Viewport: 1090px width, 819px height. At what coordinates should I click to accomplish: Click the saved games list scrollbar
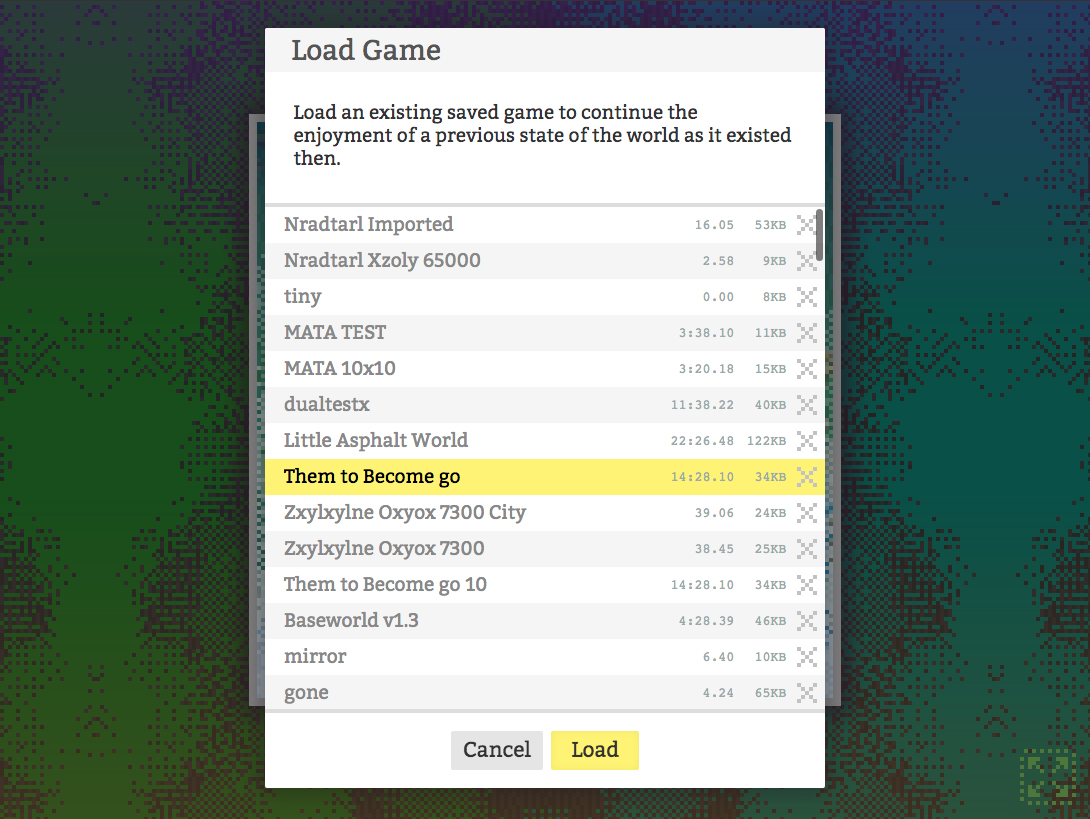pos(820,235)
